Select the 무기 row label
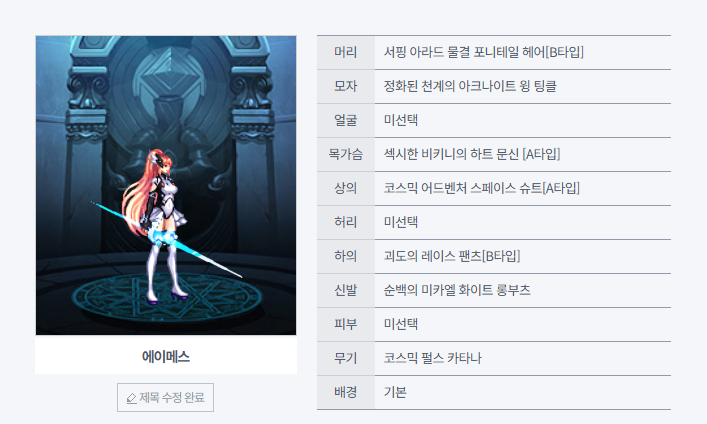The width and height of the screenshot is (707, 424). [345, 358]
